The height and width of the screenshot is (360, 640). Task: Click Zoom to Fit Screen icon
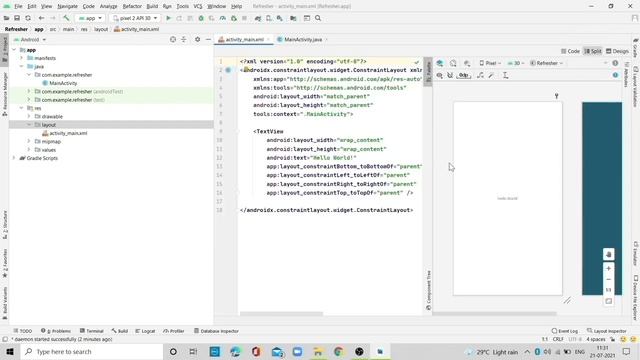609,301
